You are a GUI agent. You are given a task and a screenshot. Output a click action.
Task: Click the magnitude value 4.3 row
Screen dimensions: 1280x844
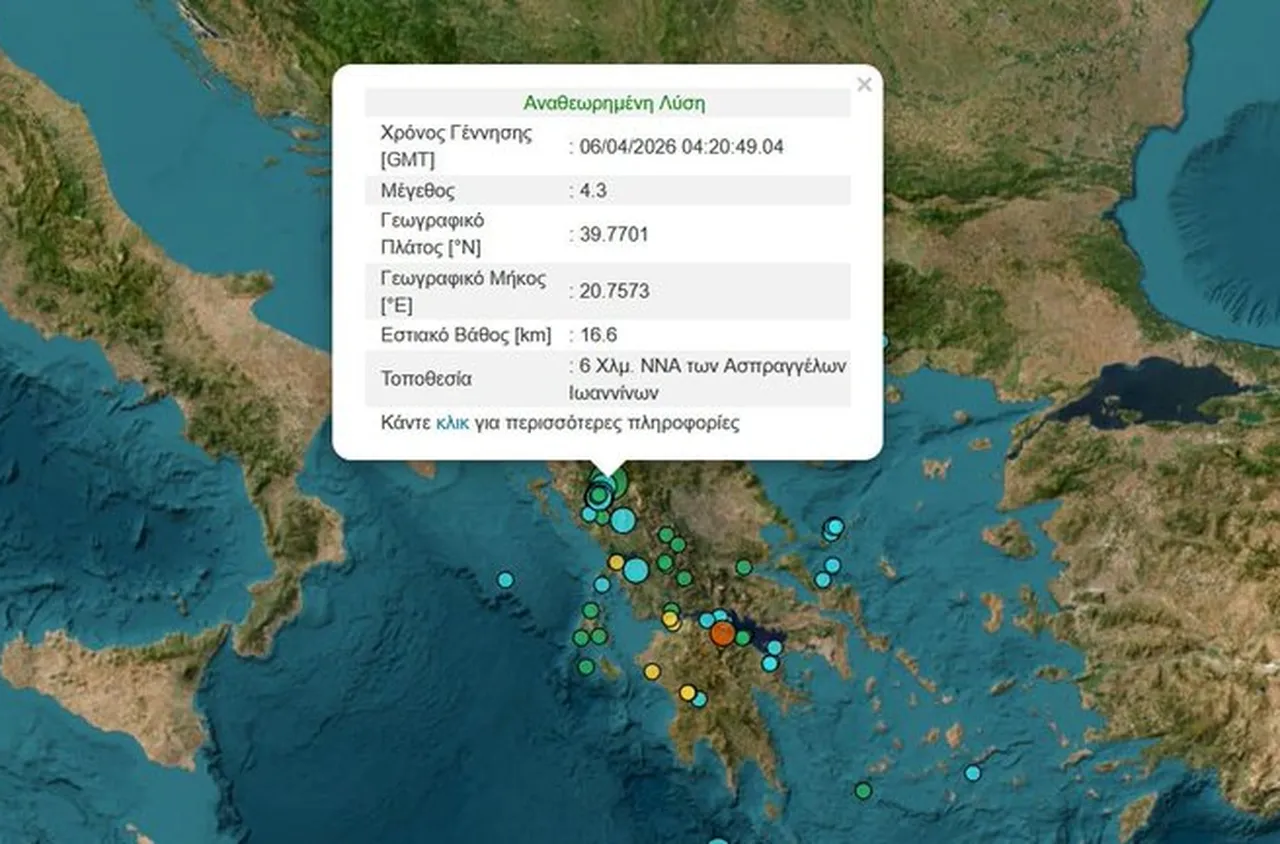pyautogui.click(x=589, y=190)
